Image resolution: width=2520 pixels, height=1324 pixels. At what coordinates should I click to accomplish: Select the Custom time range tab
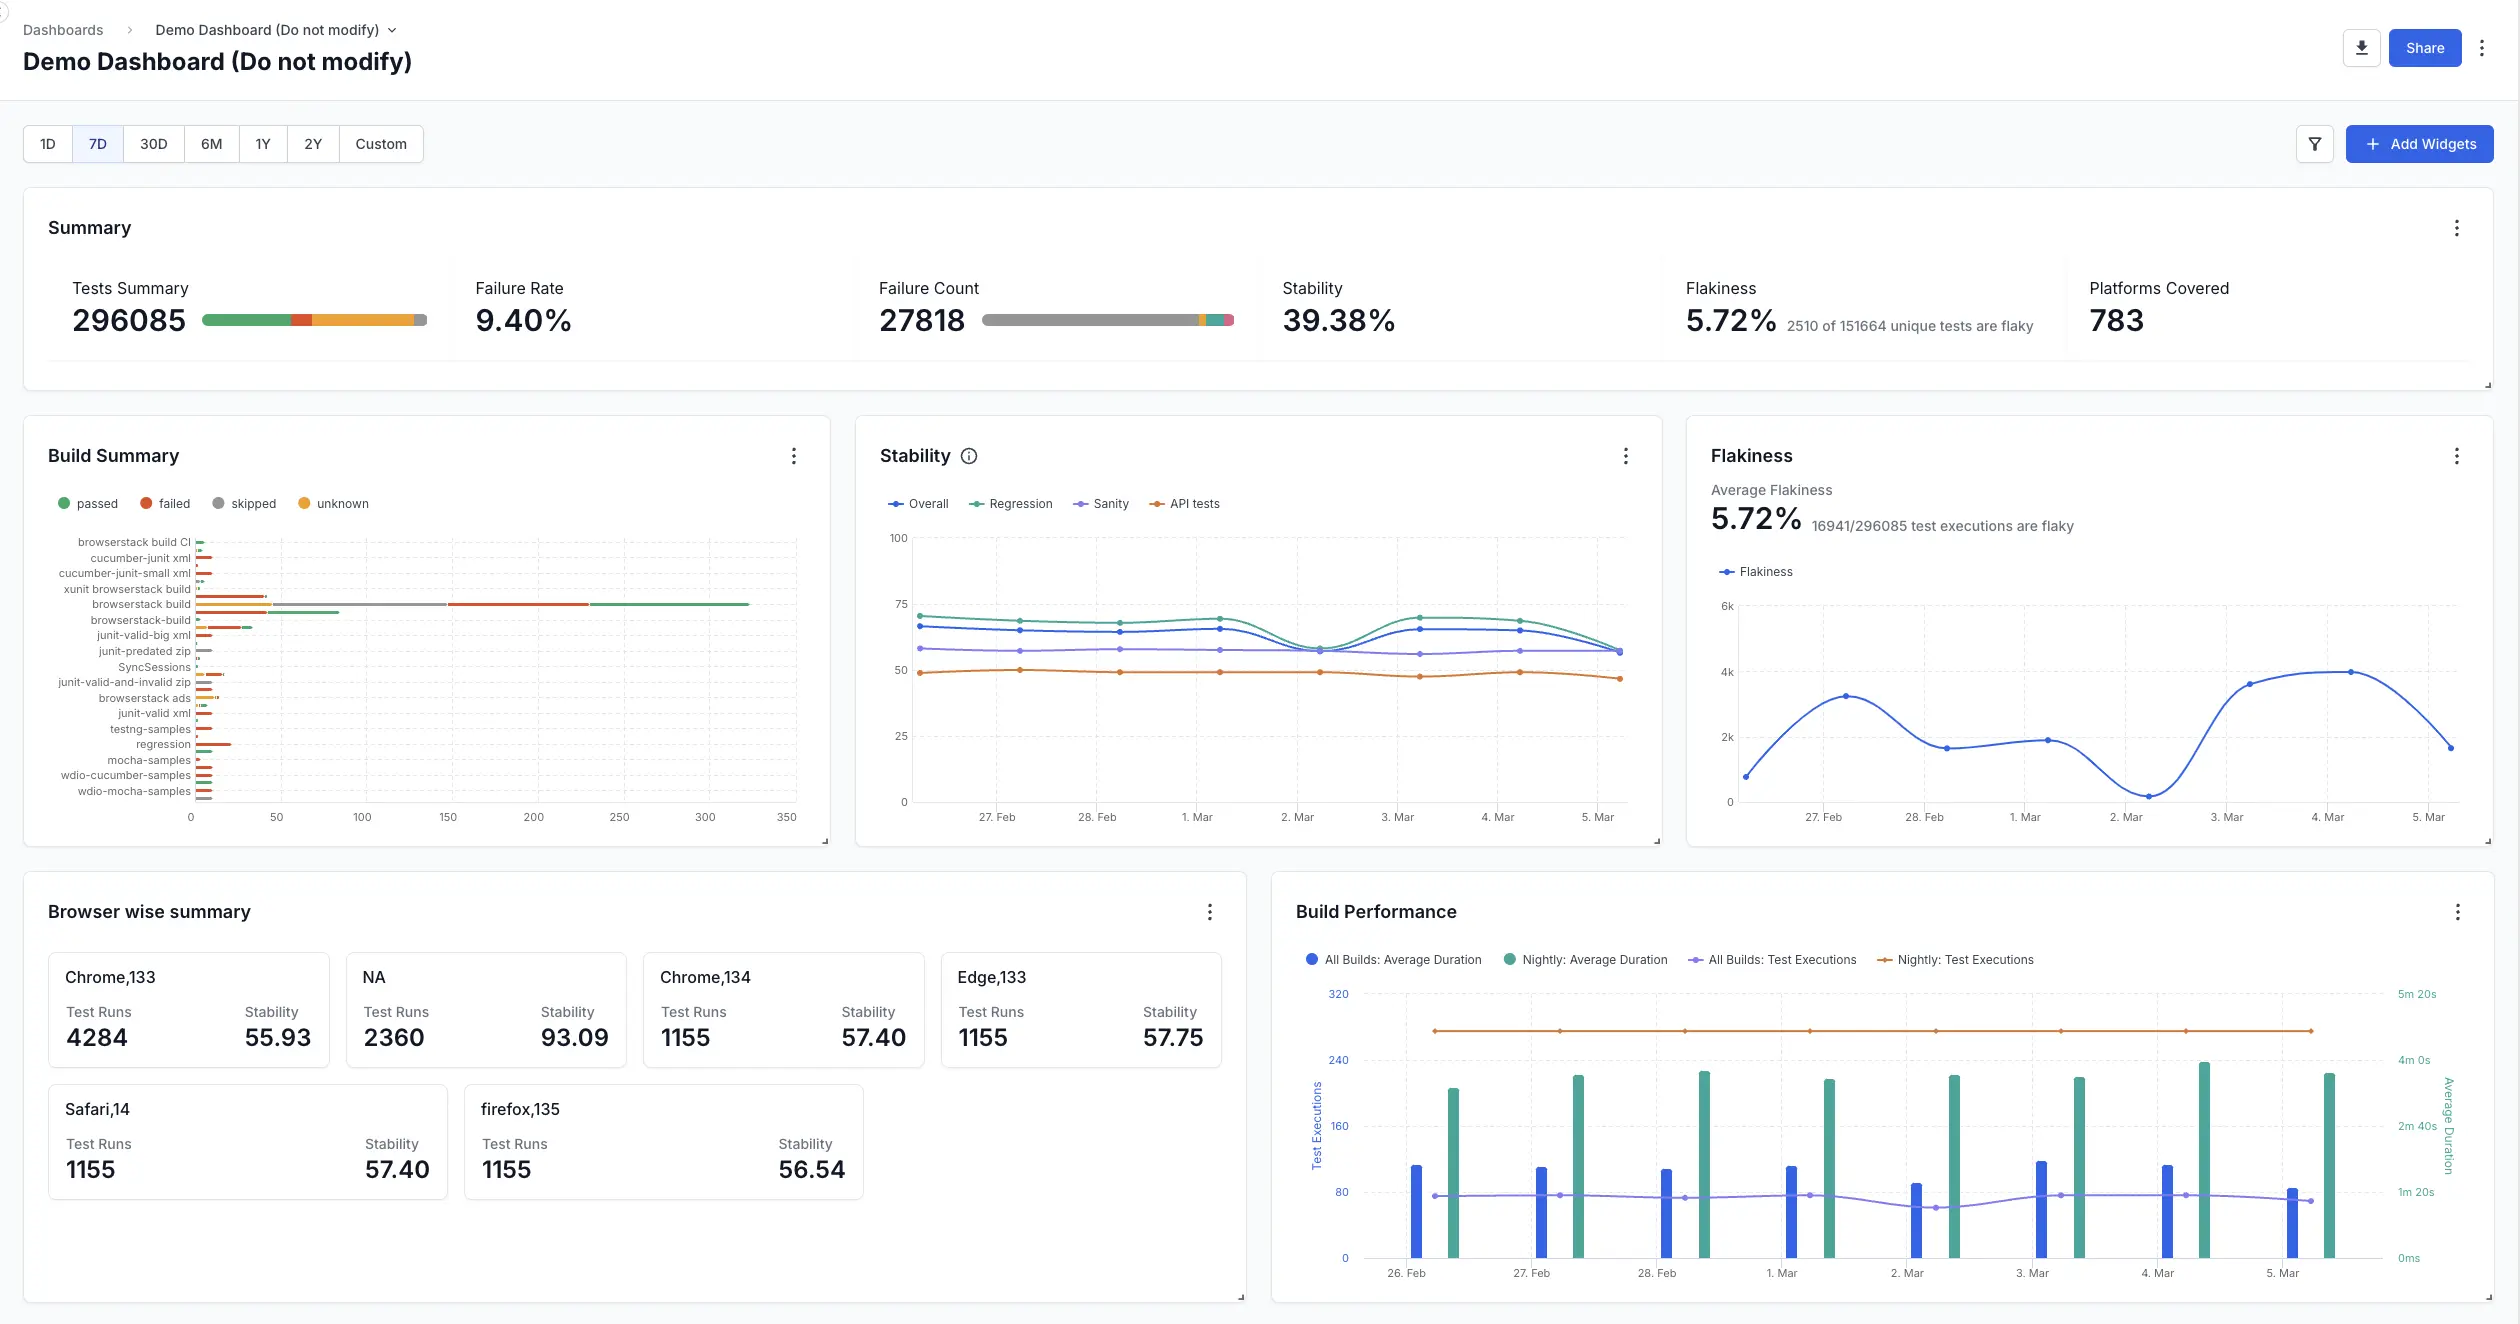[x=381, y=144]
